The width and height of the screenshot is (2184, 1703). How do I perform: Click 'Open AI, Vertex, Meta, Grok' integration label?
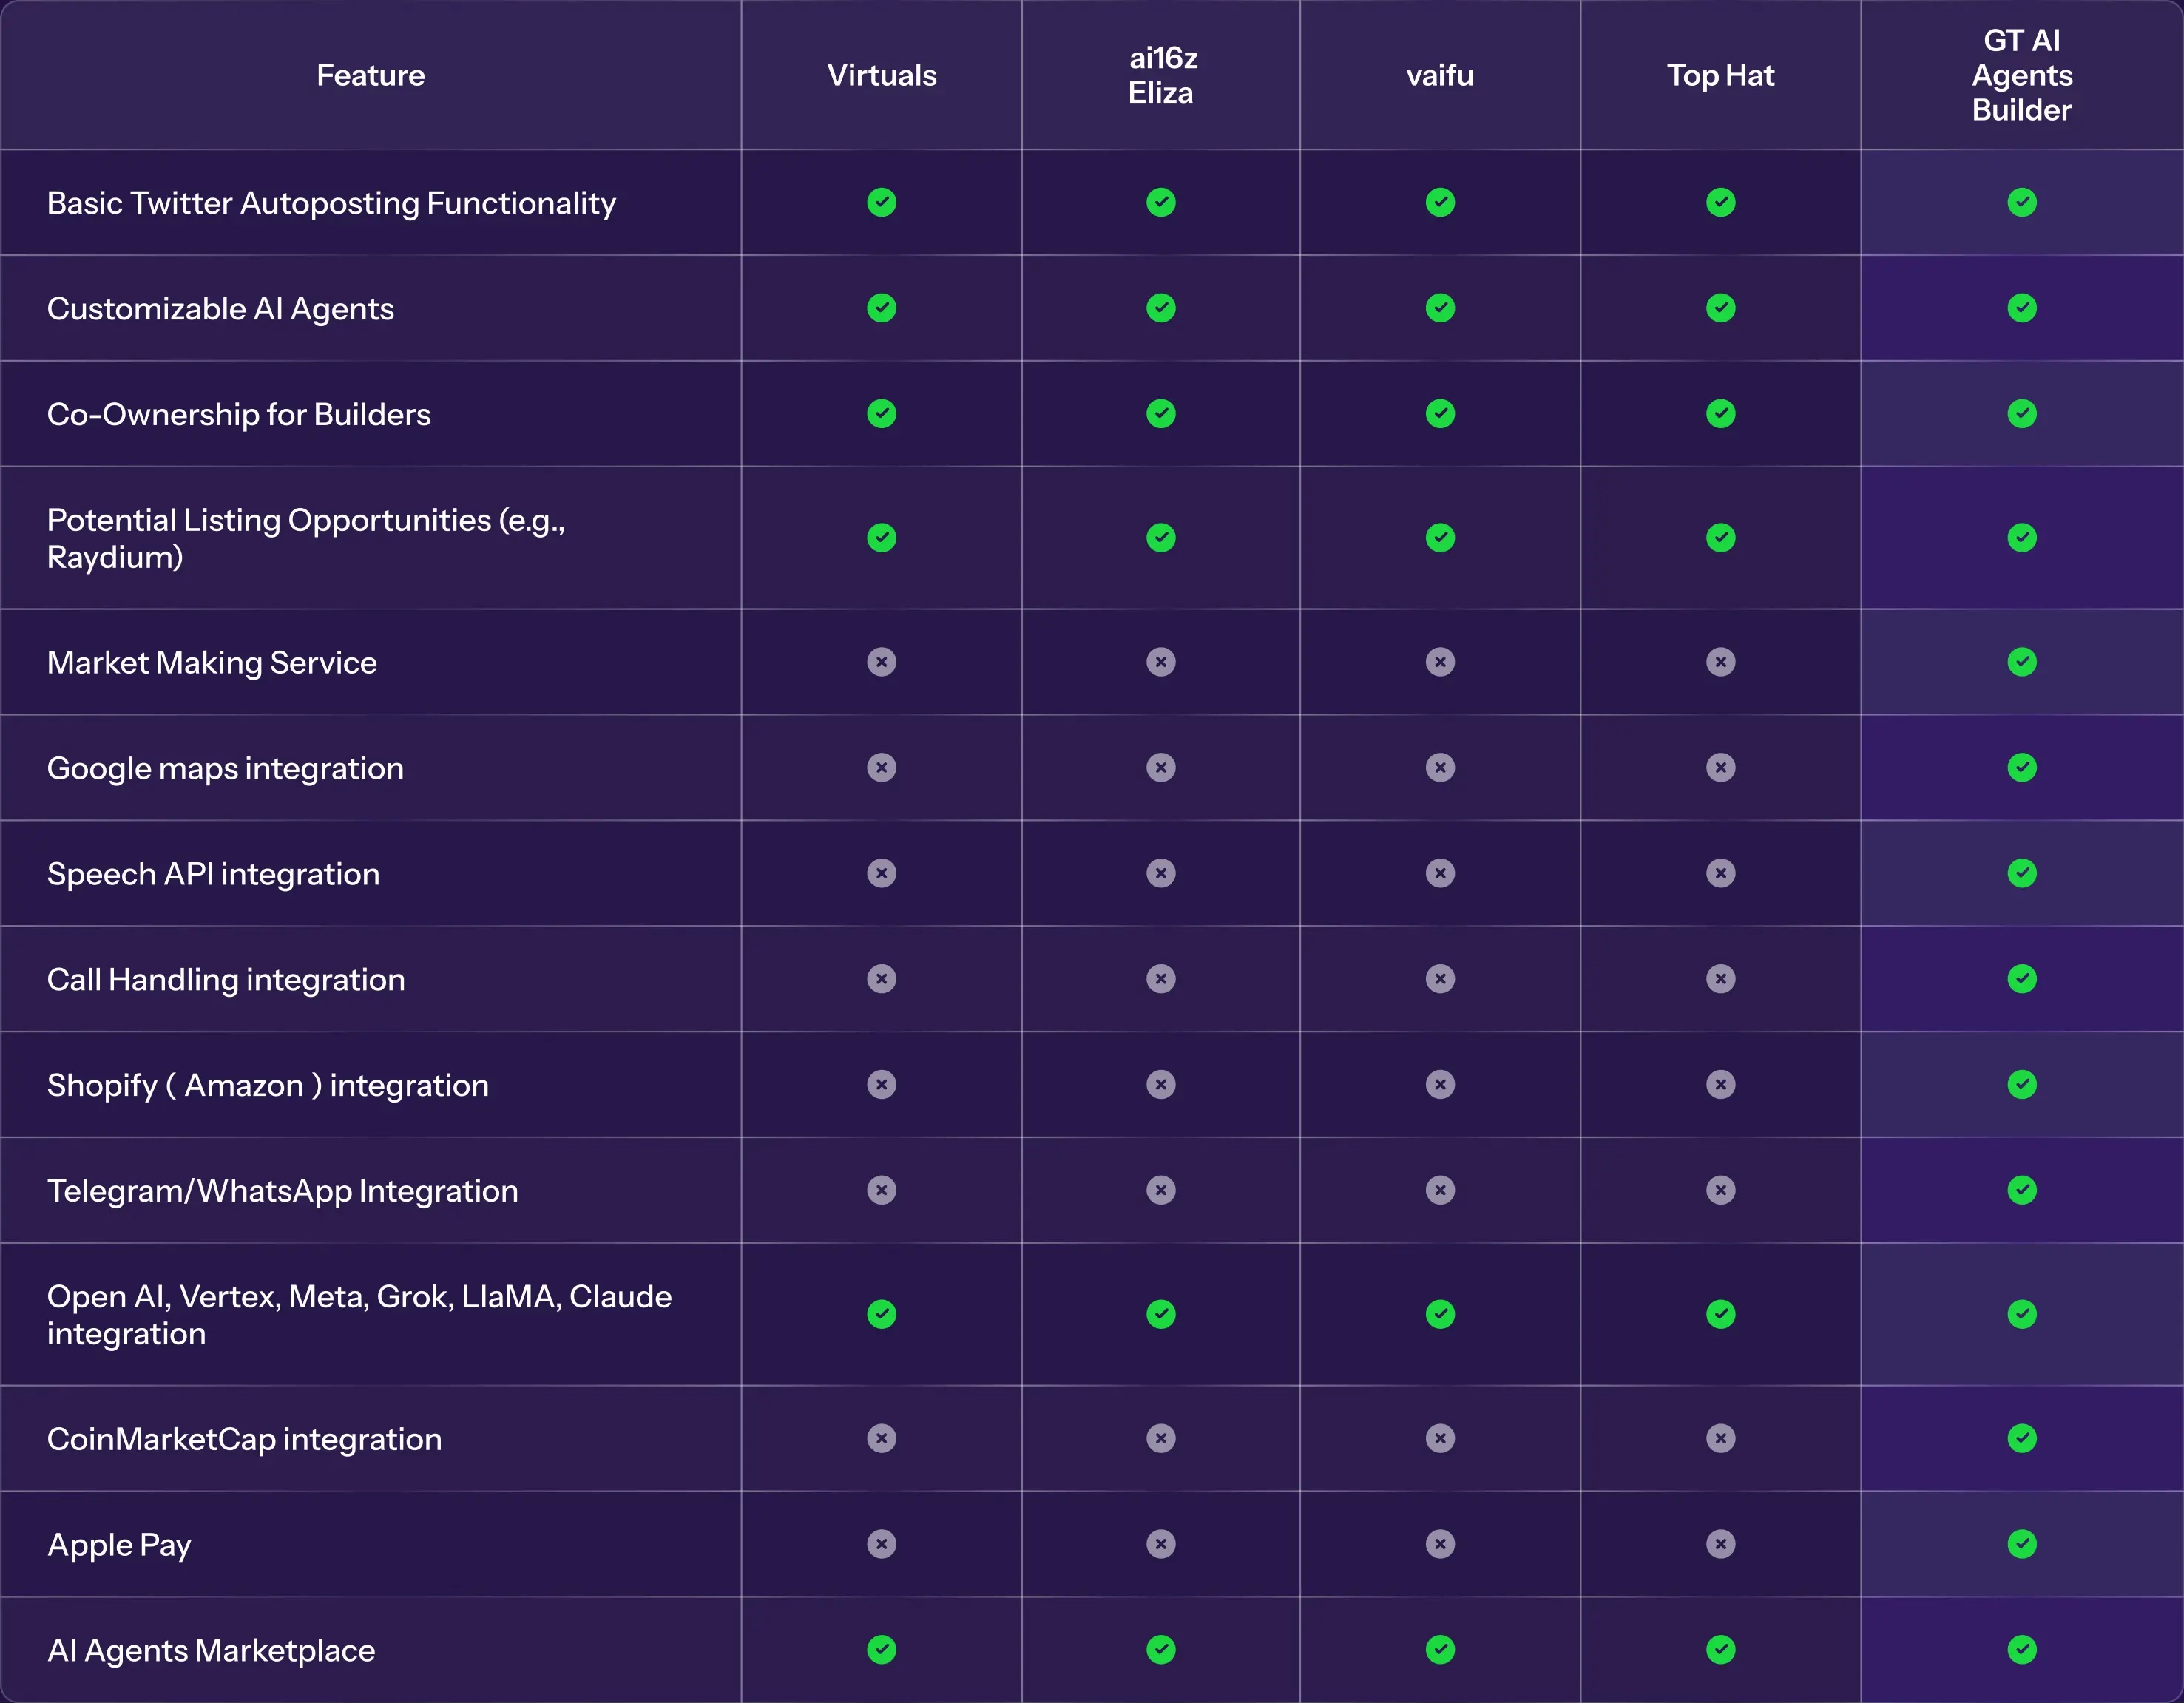[x=359, y=1315]
